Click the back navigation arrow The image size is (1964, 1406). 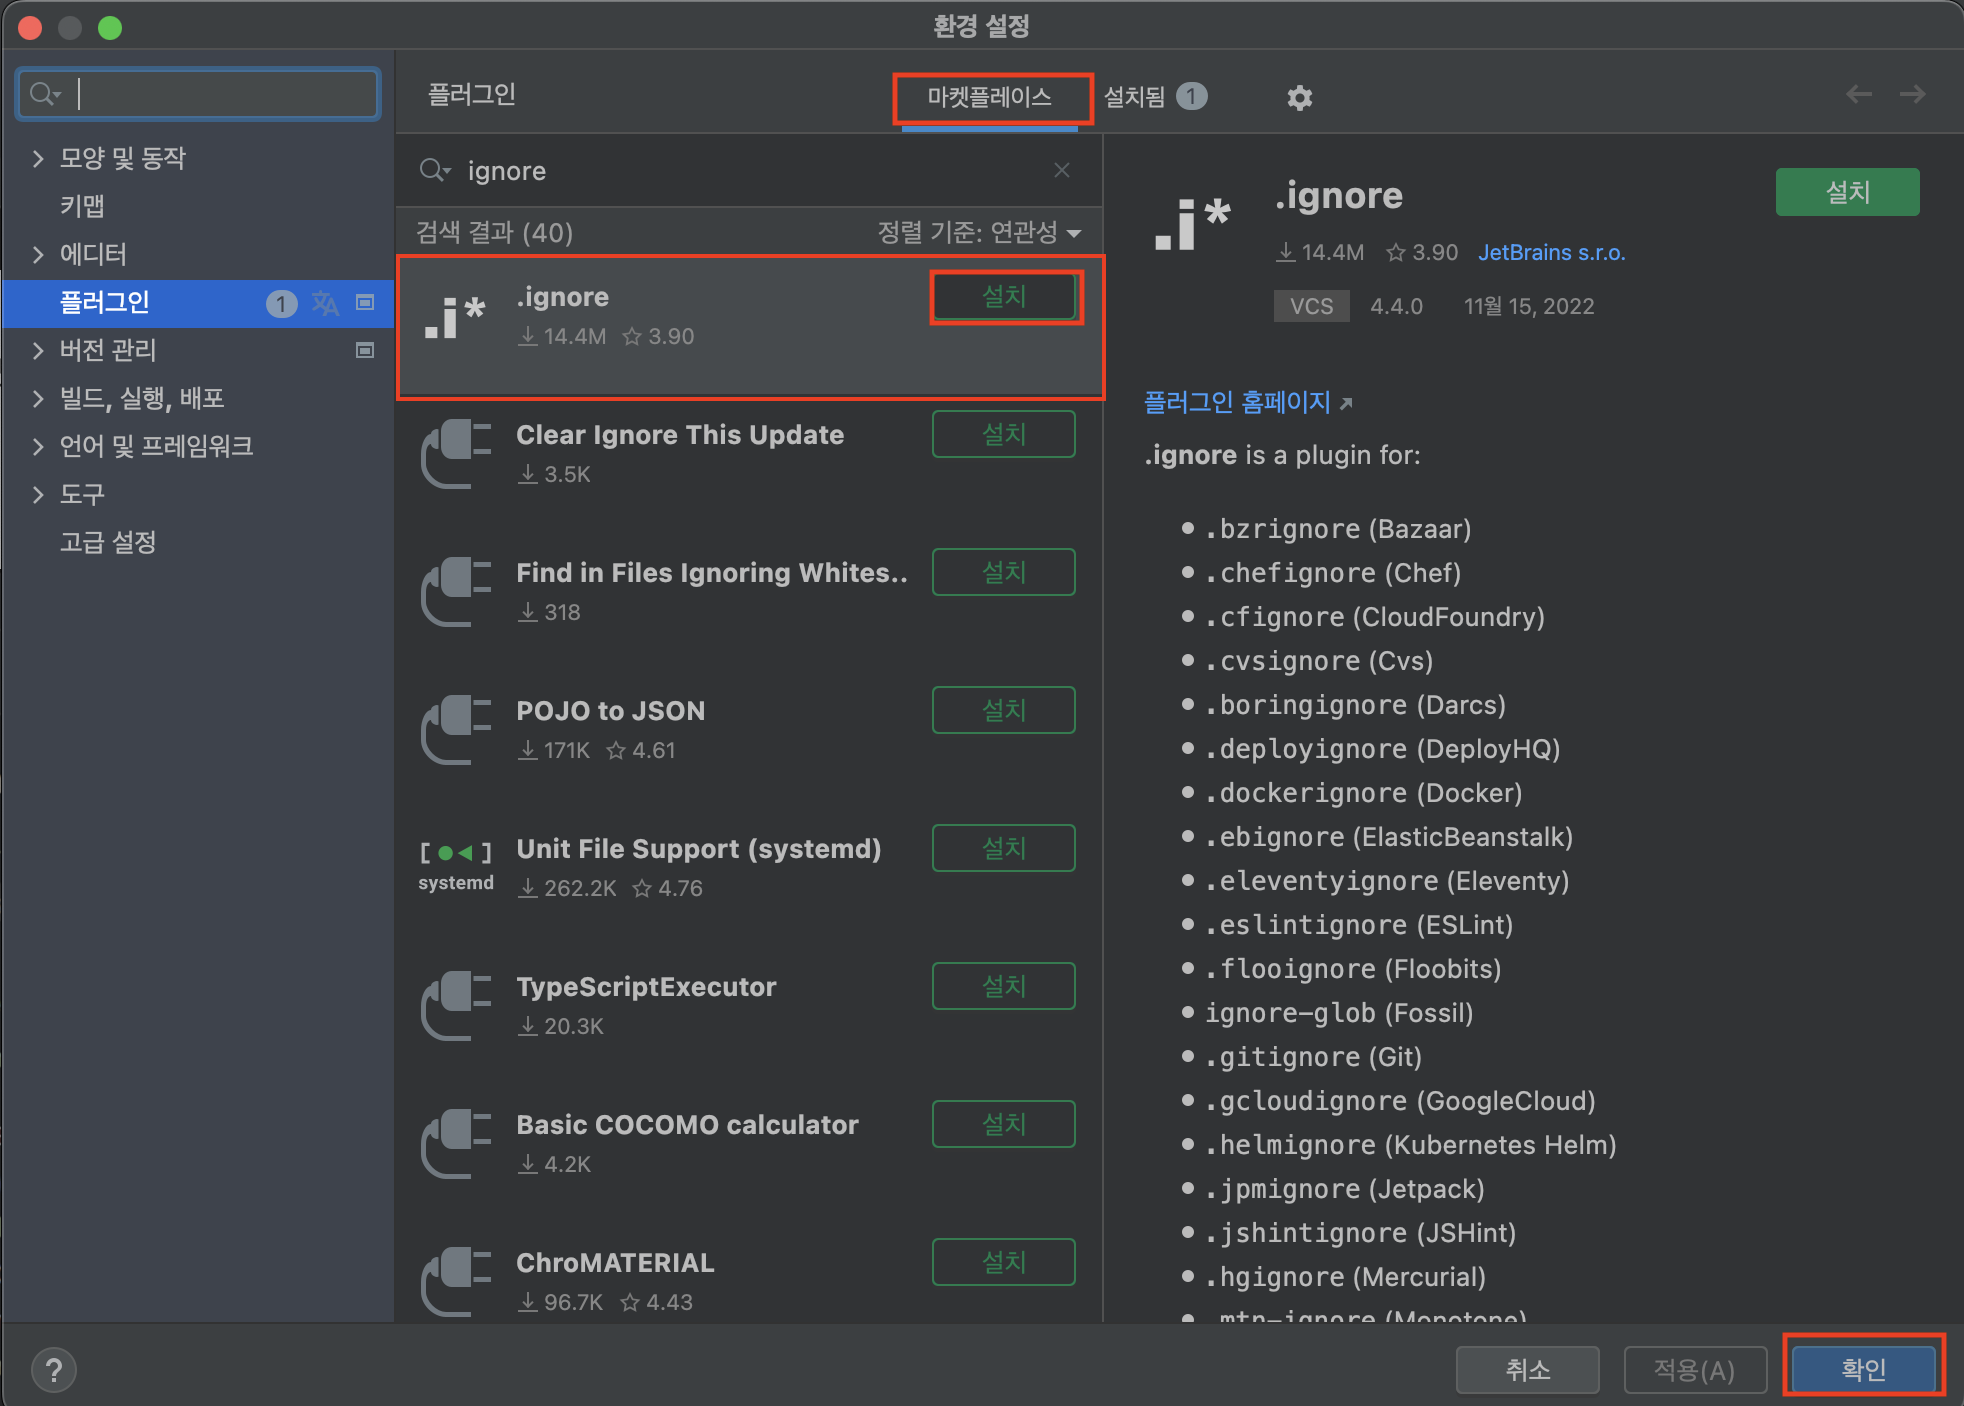(x=1858, y=94)
